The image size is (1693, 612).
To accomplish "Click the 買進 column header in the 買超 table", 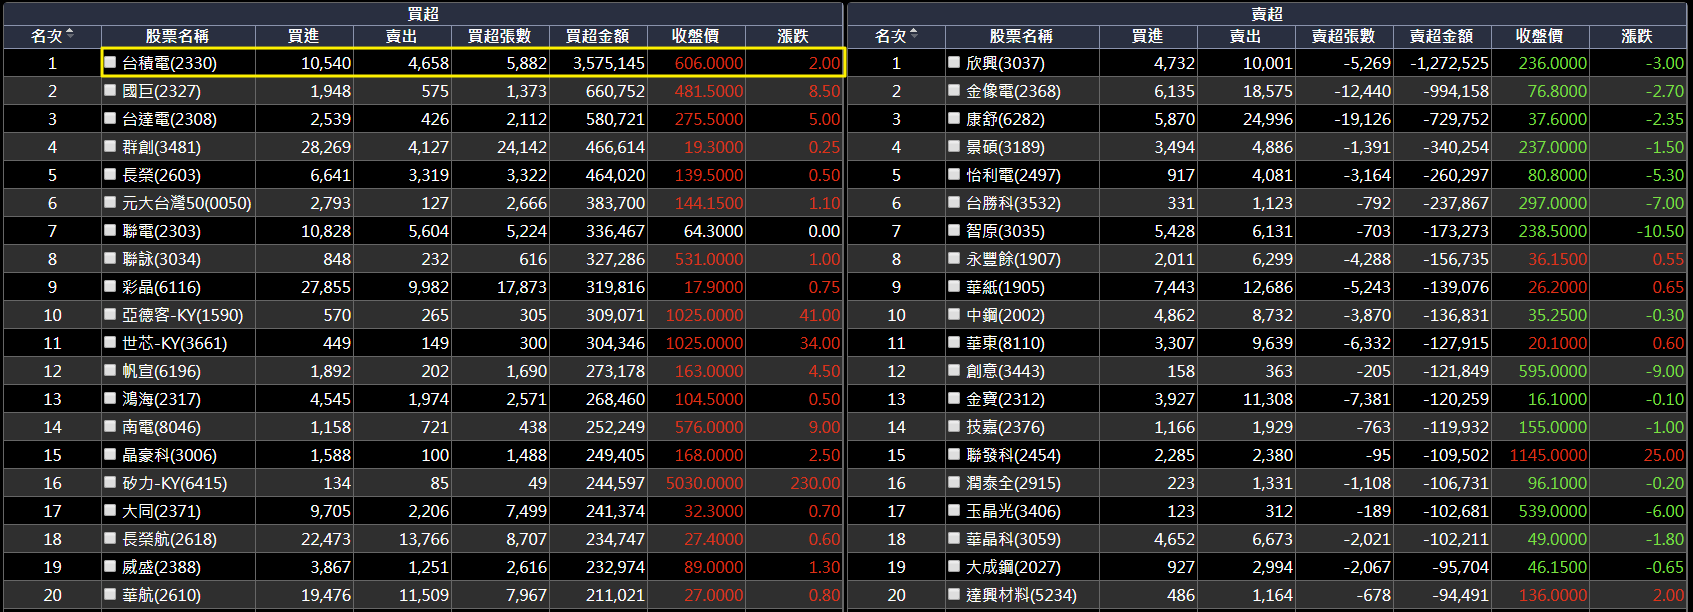I will tap(303, 36).
